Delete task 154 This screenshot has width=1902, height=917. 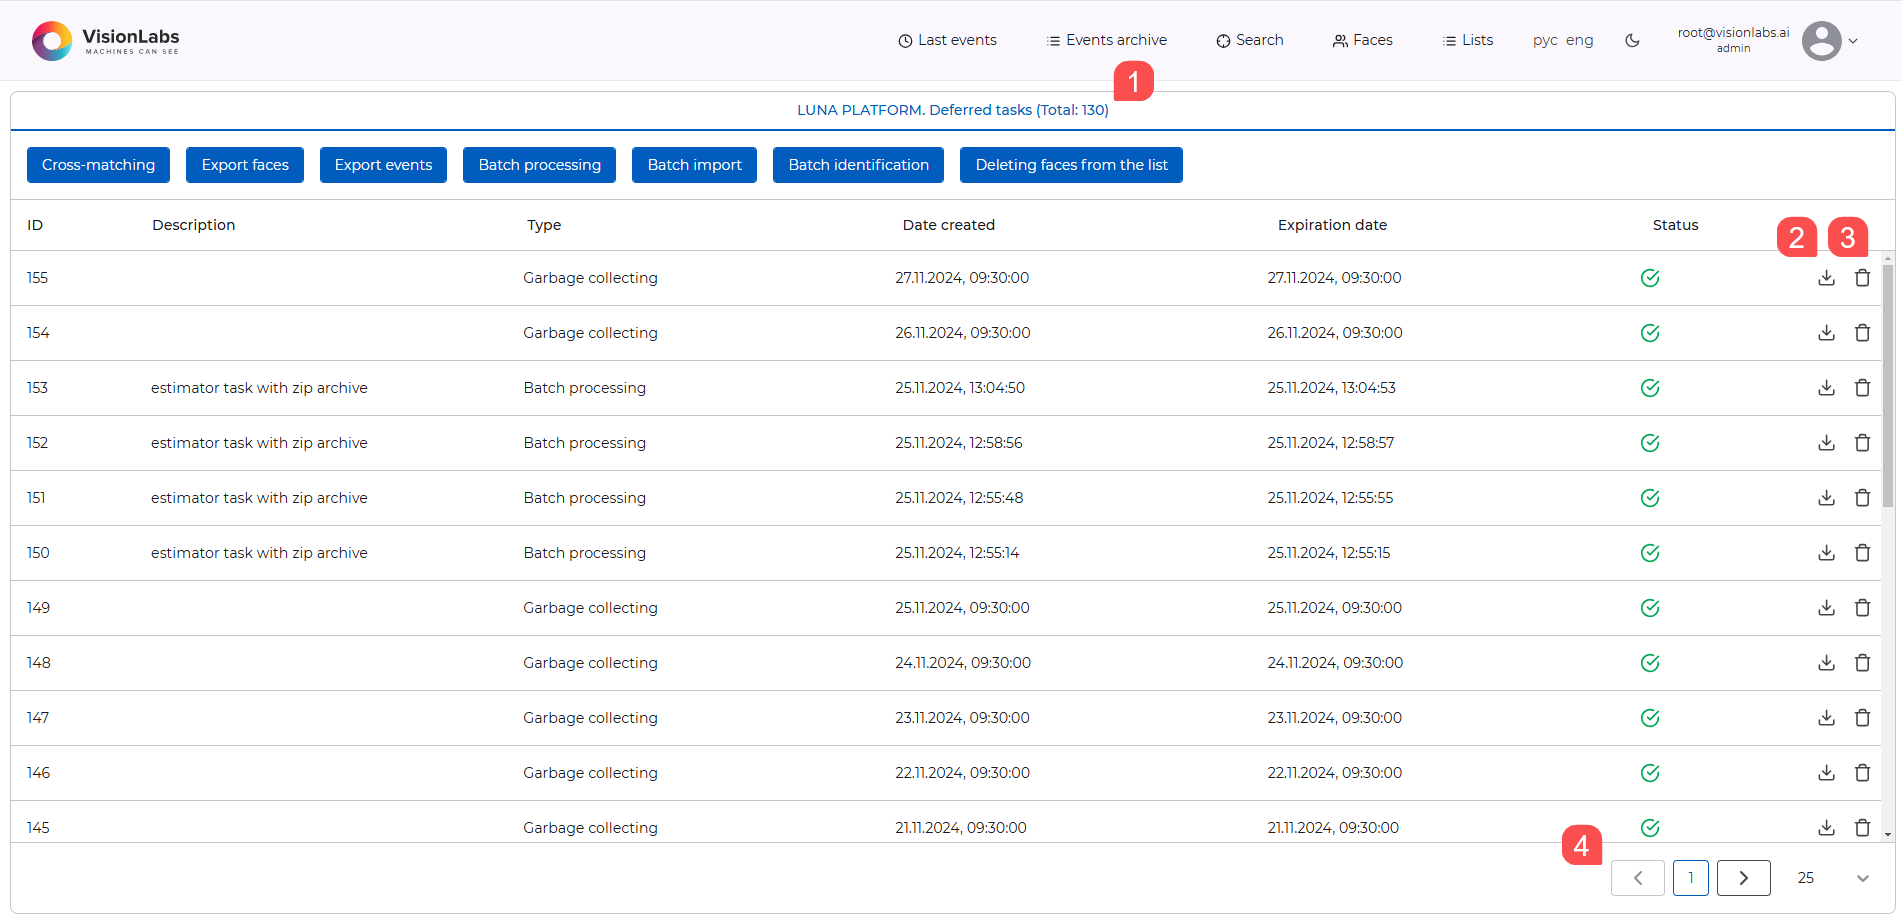tap(1862, 333)
